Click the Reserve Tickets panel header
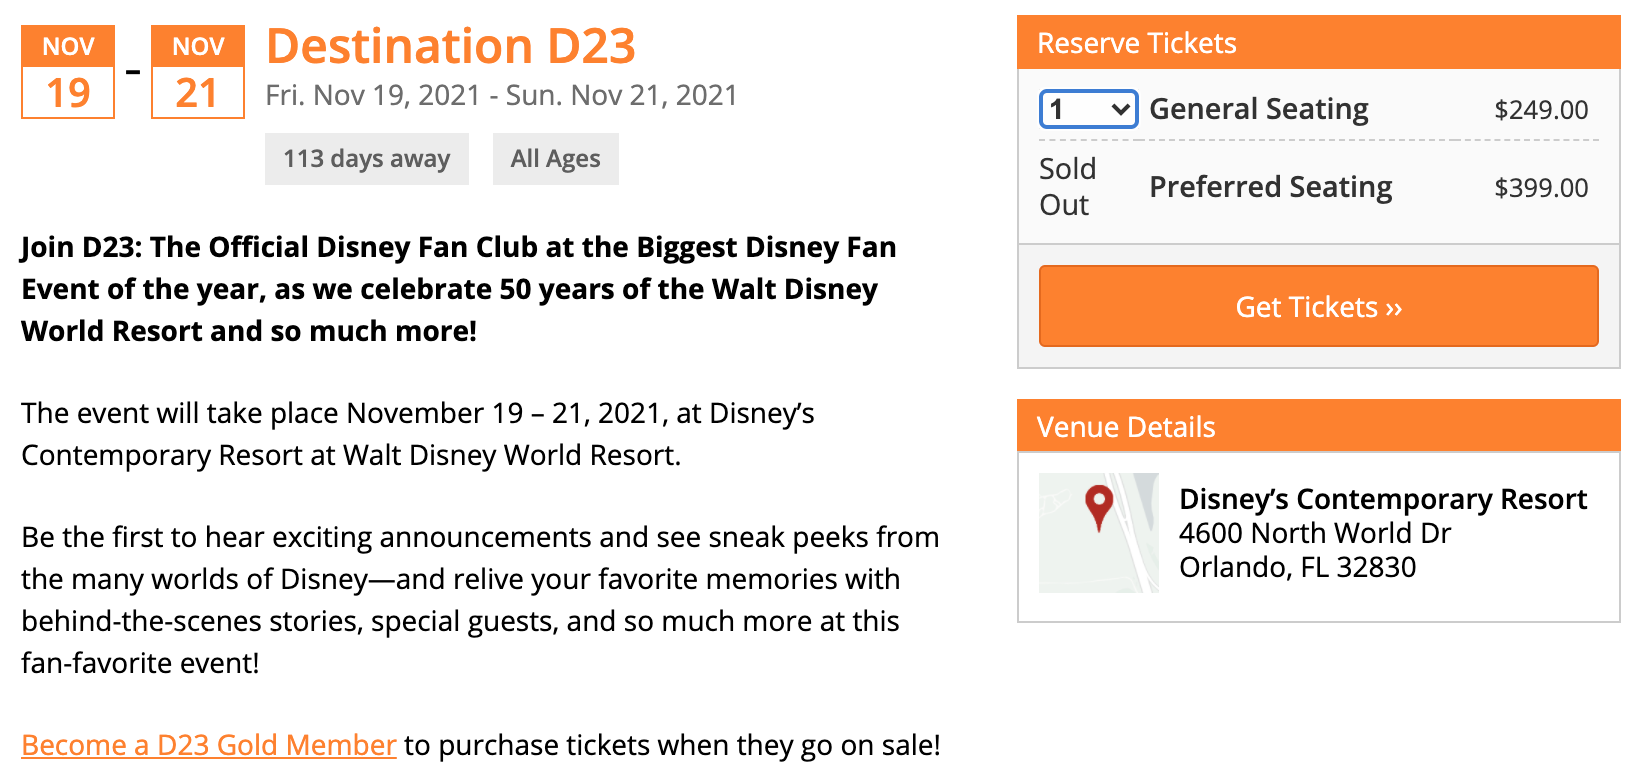 pos(1318,43)
